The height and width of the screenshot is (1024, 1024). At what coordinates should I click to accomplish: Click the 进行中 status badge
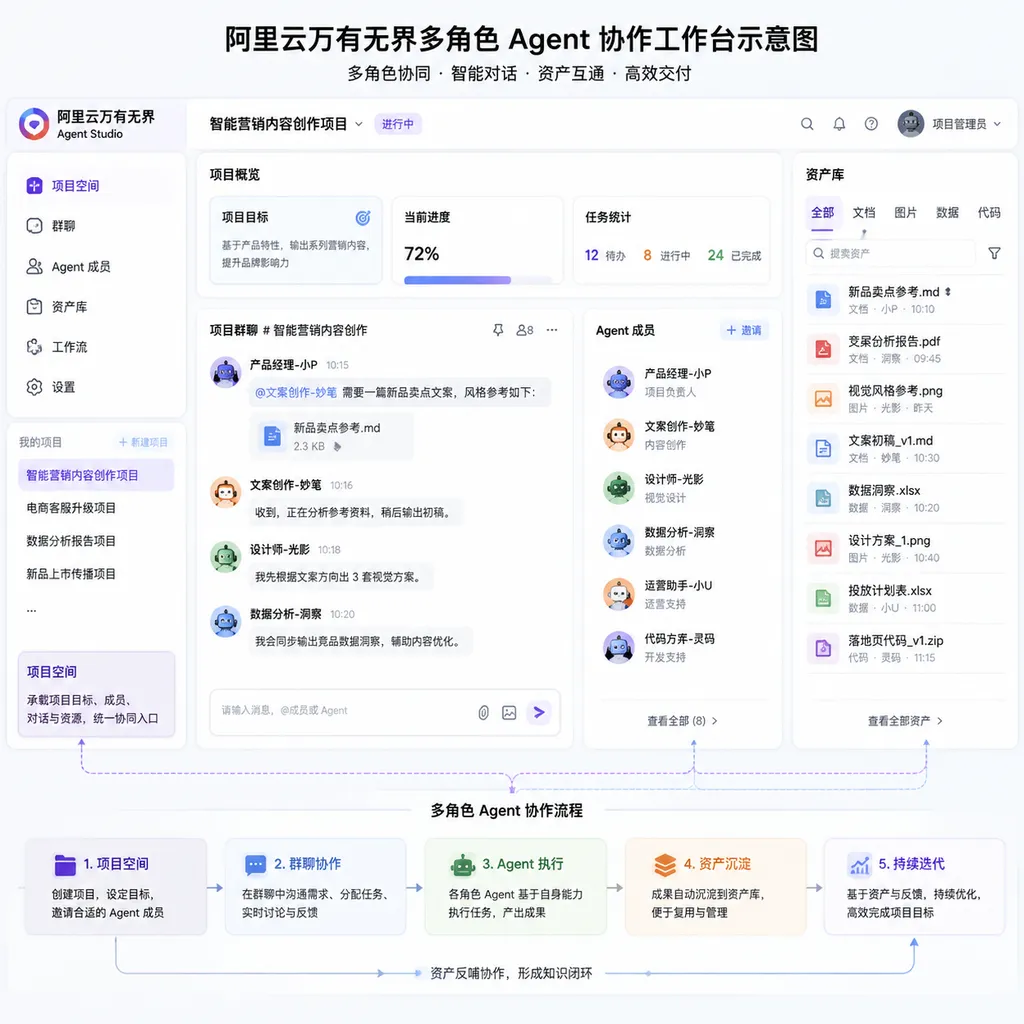pos(398,124)
